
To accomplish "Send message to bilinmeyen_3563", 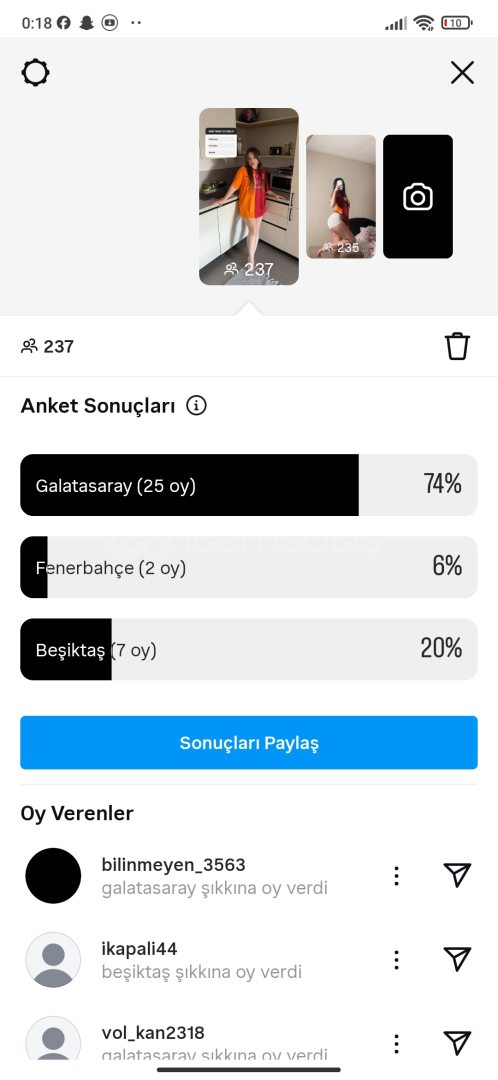I will click(457, 875).
